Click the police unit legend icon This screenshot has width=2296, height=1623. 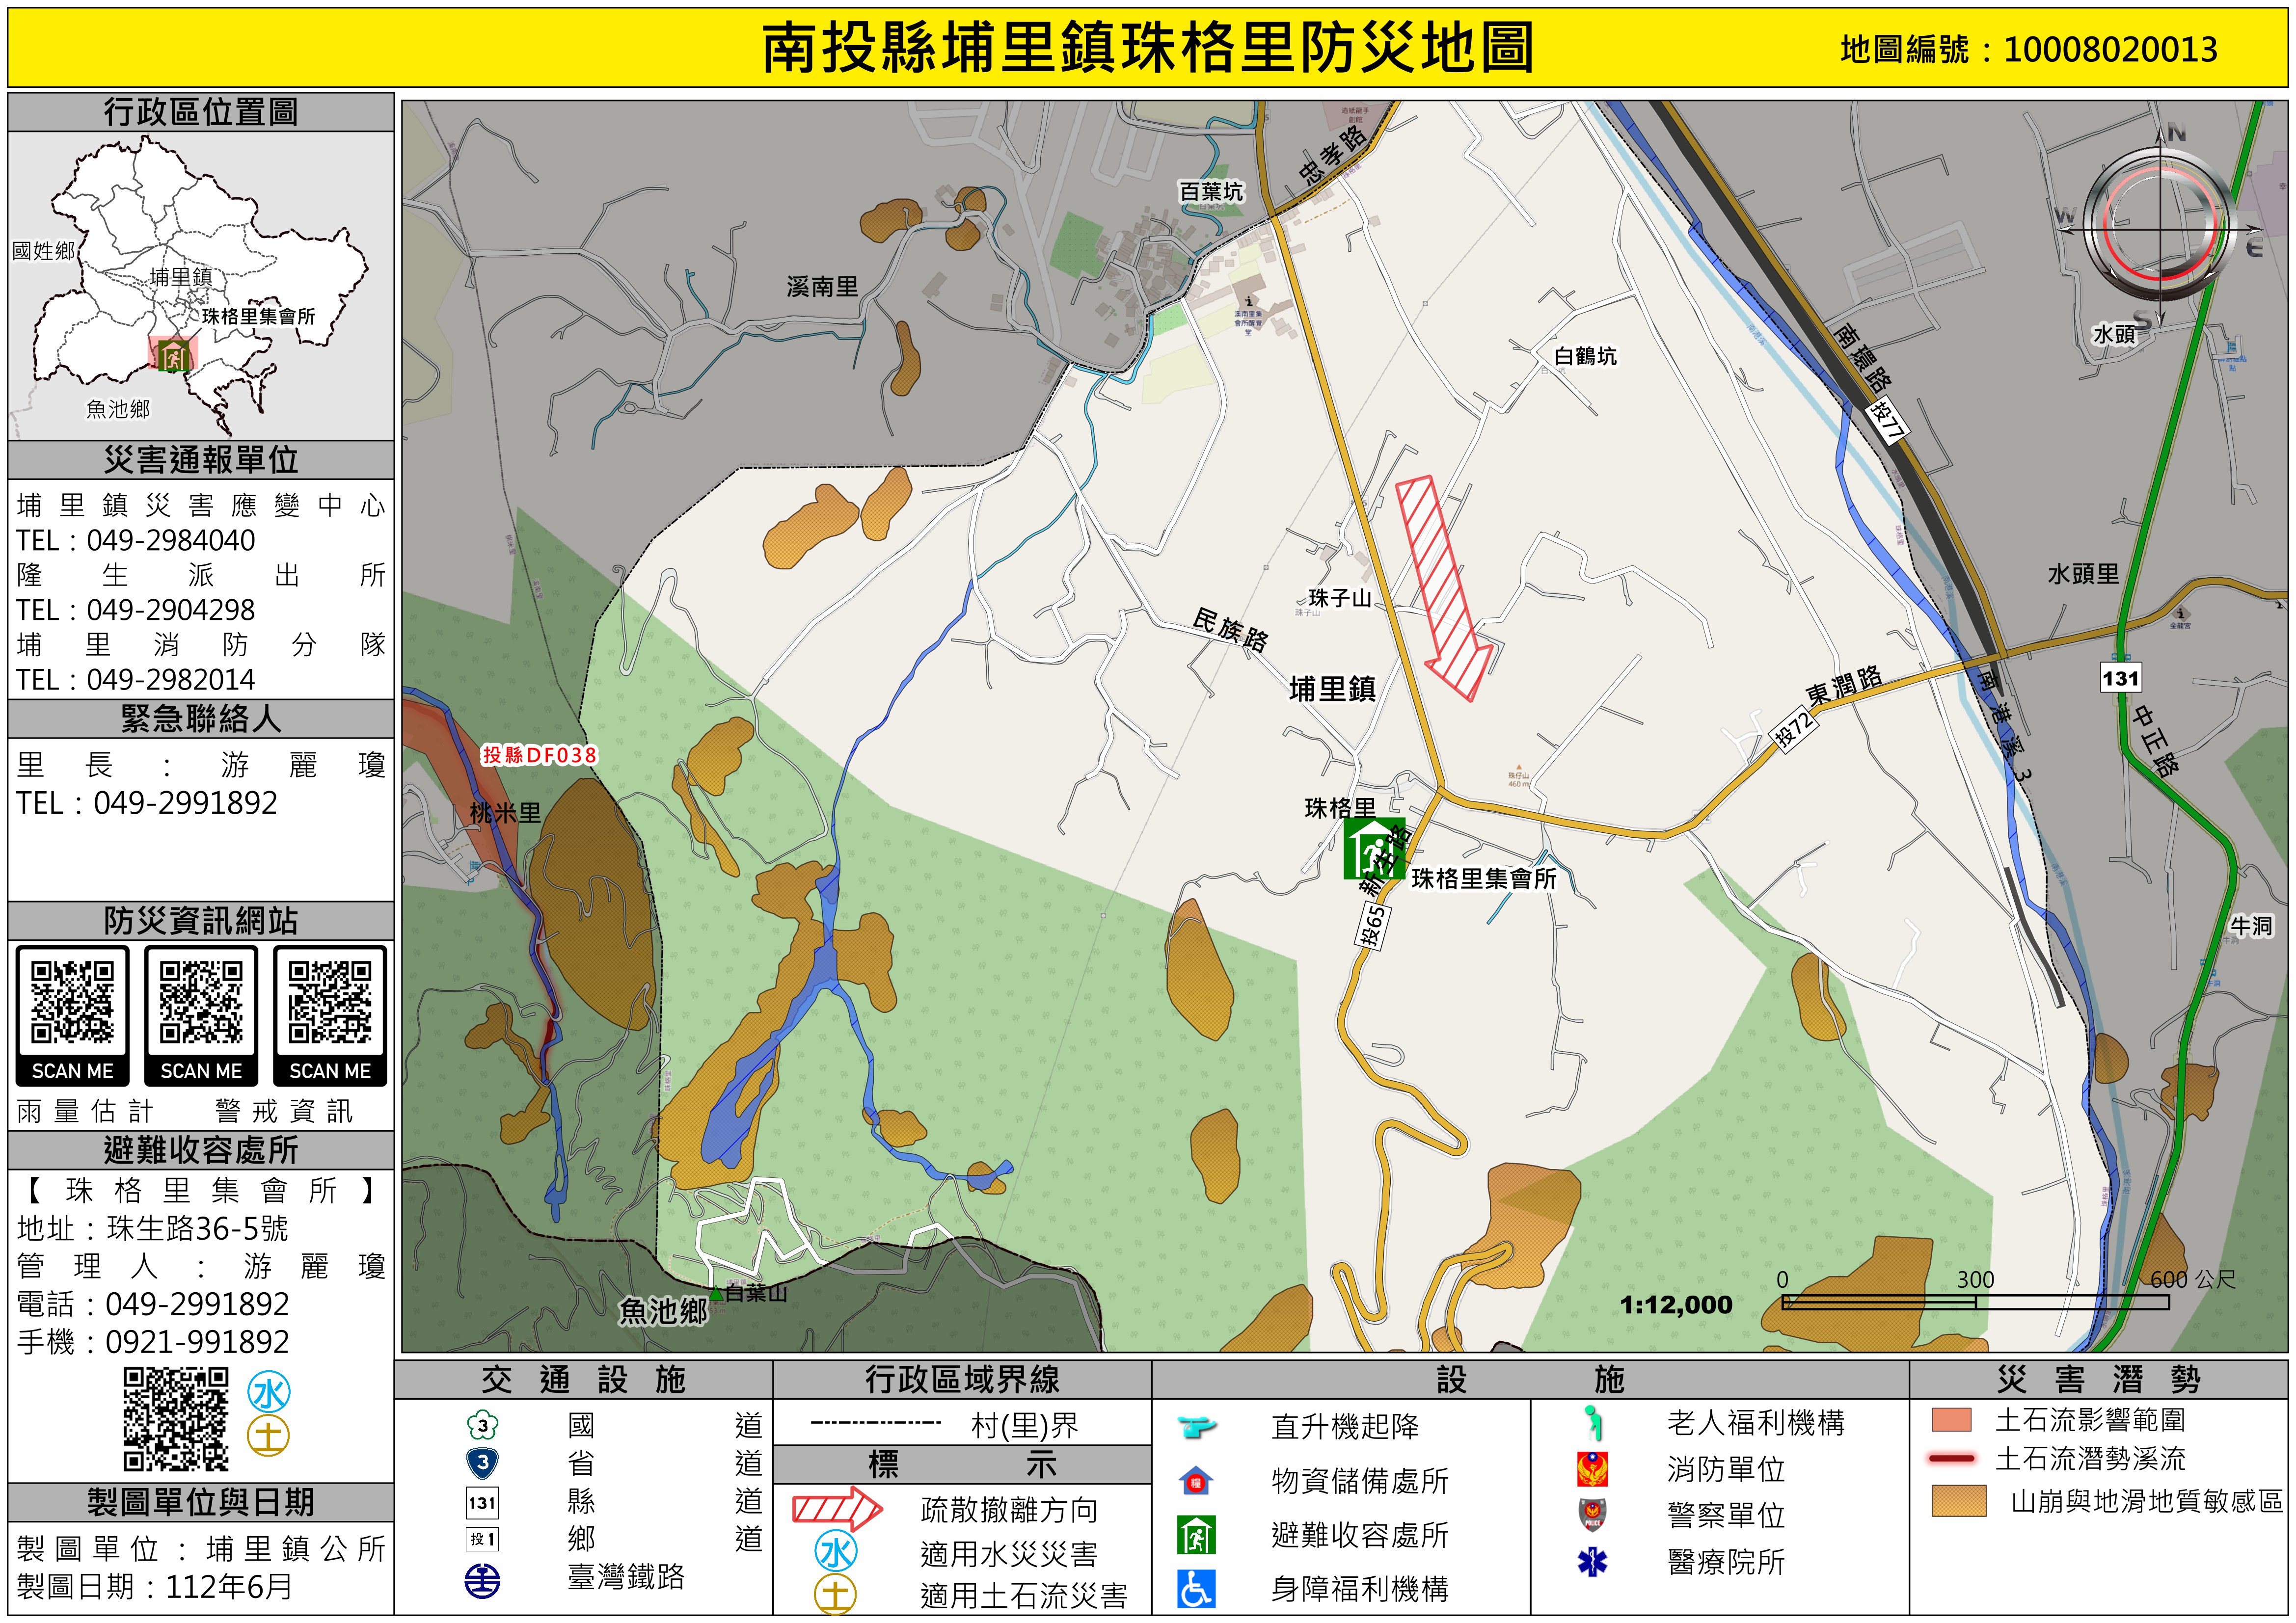click(1592, 1514)
